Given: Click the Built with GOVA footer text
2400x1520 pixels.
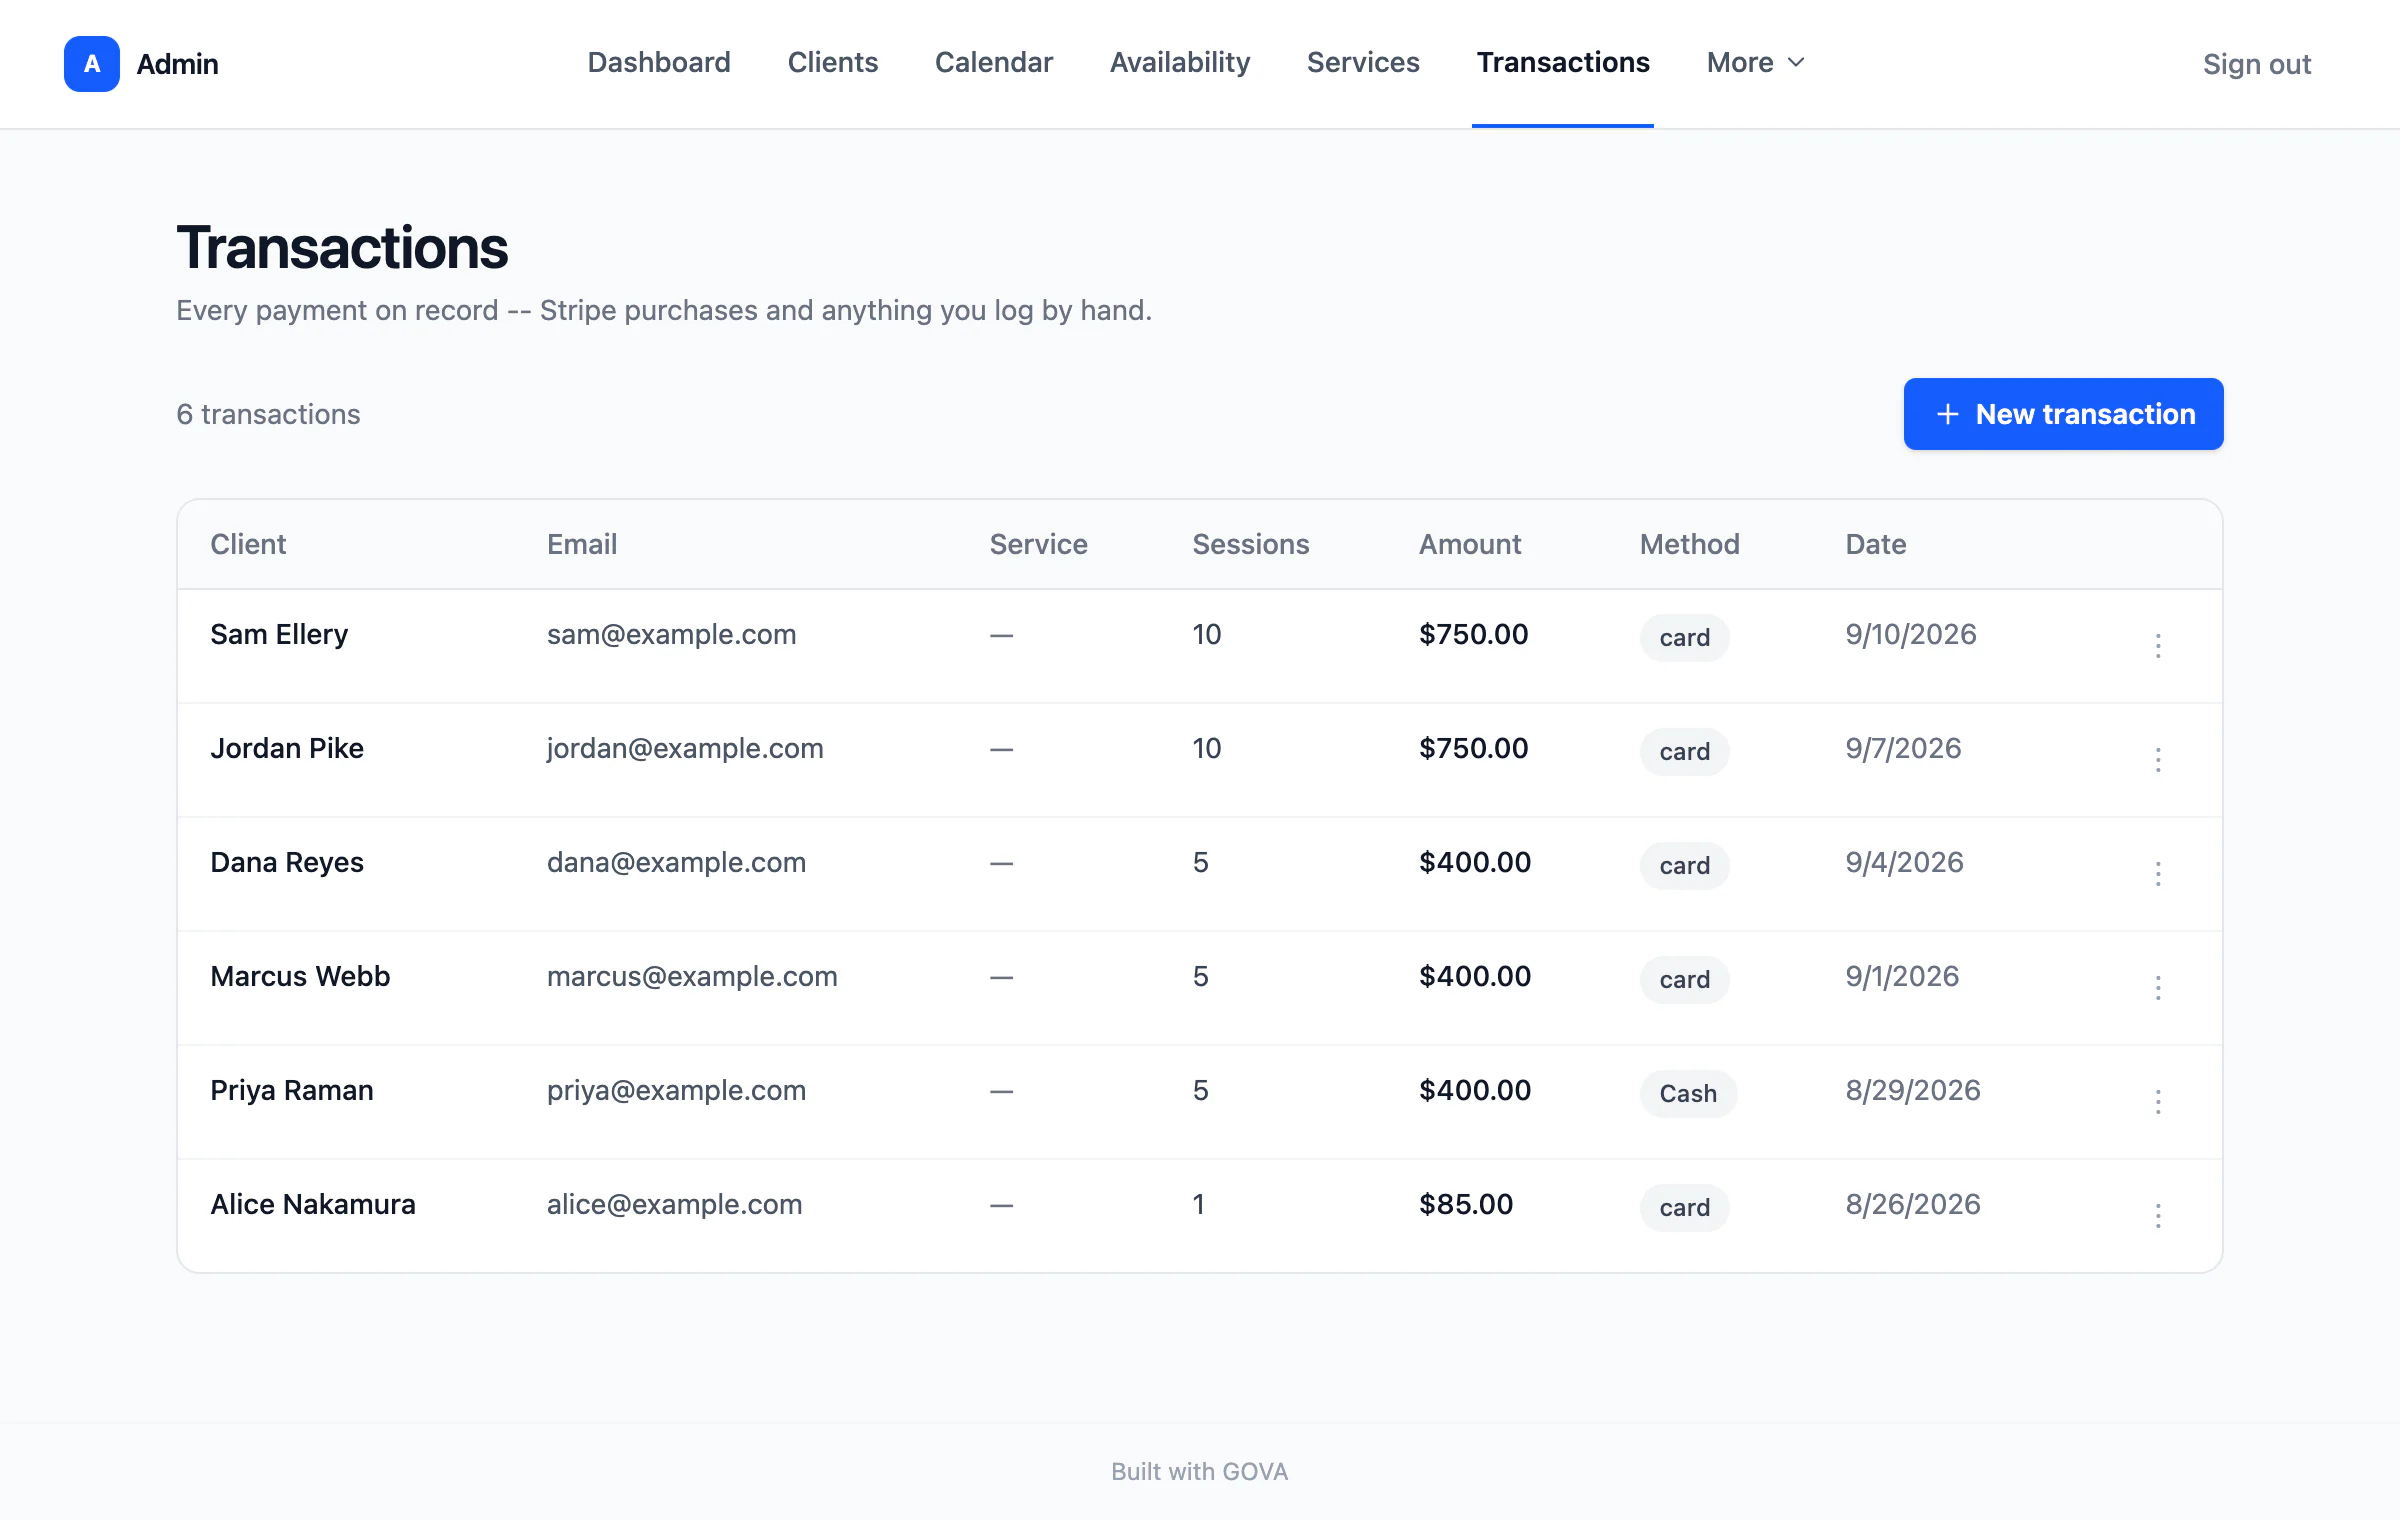Looking at the screenshot, I should coord(1199,1471).
